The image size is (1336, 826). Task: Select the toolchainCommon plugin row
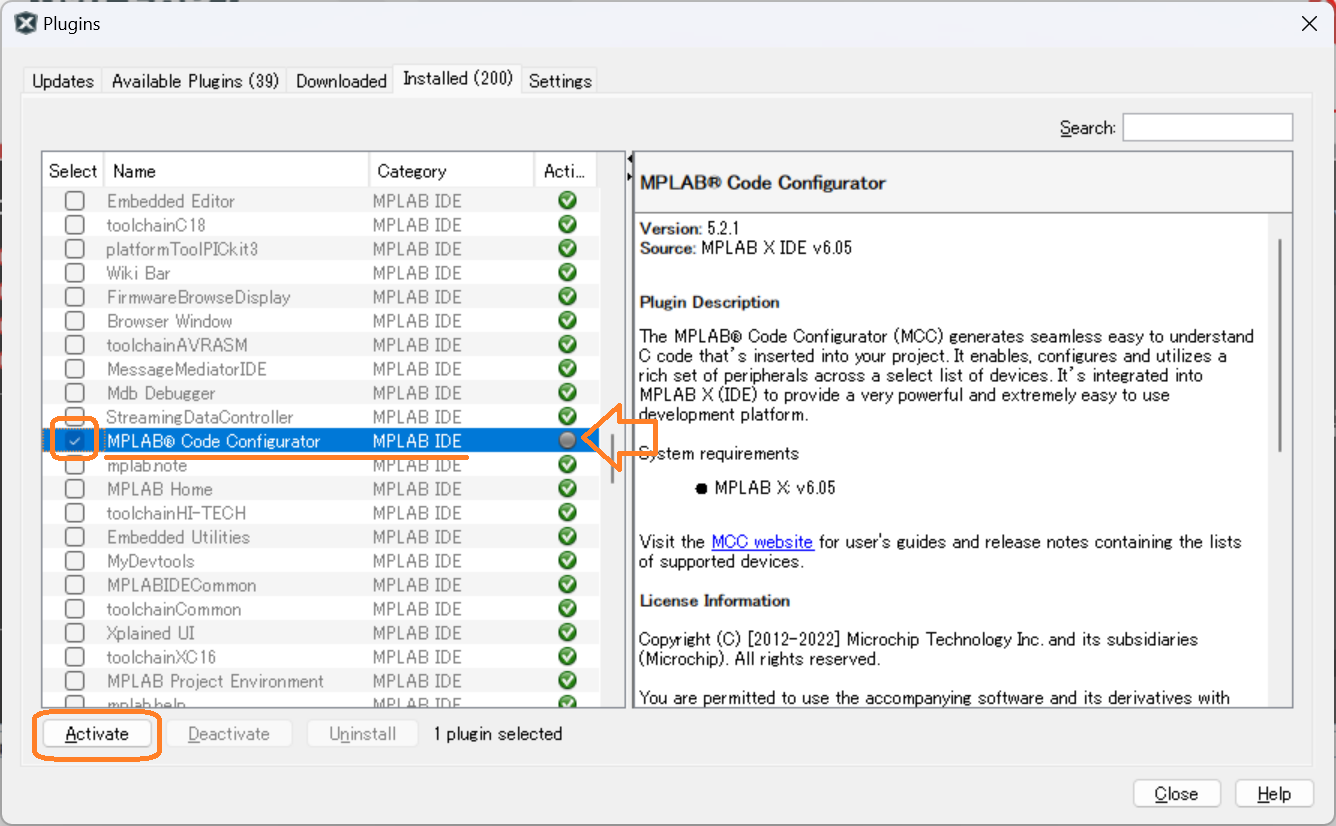coord(320,609)
